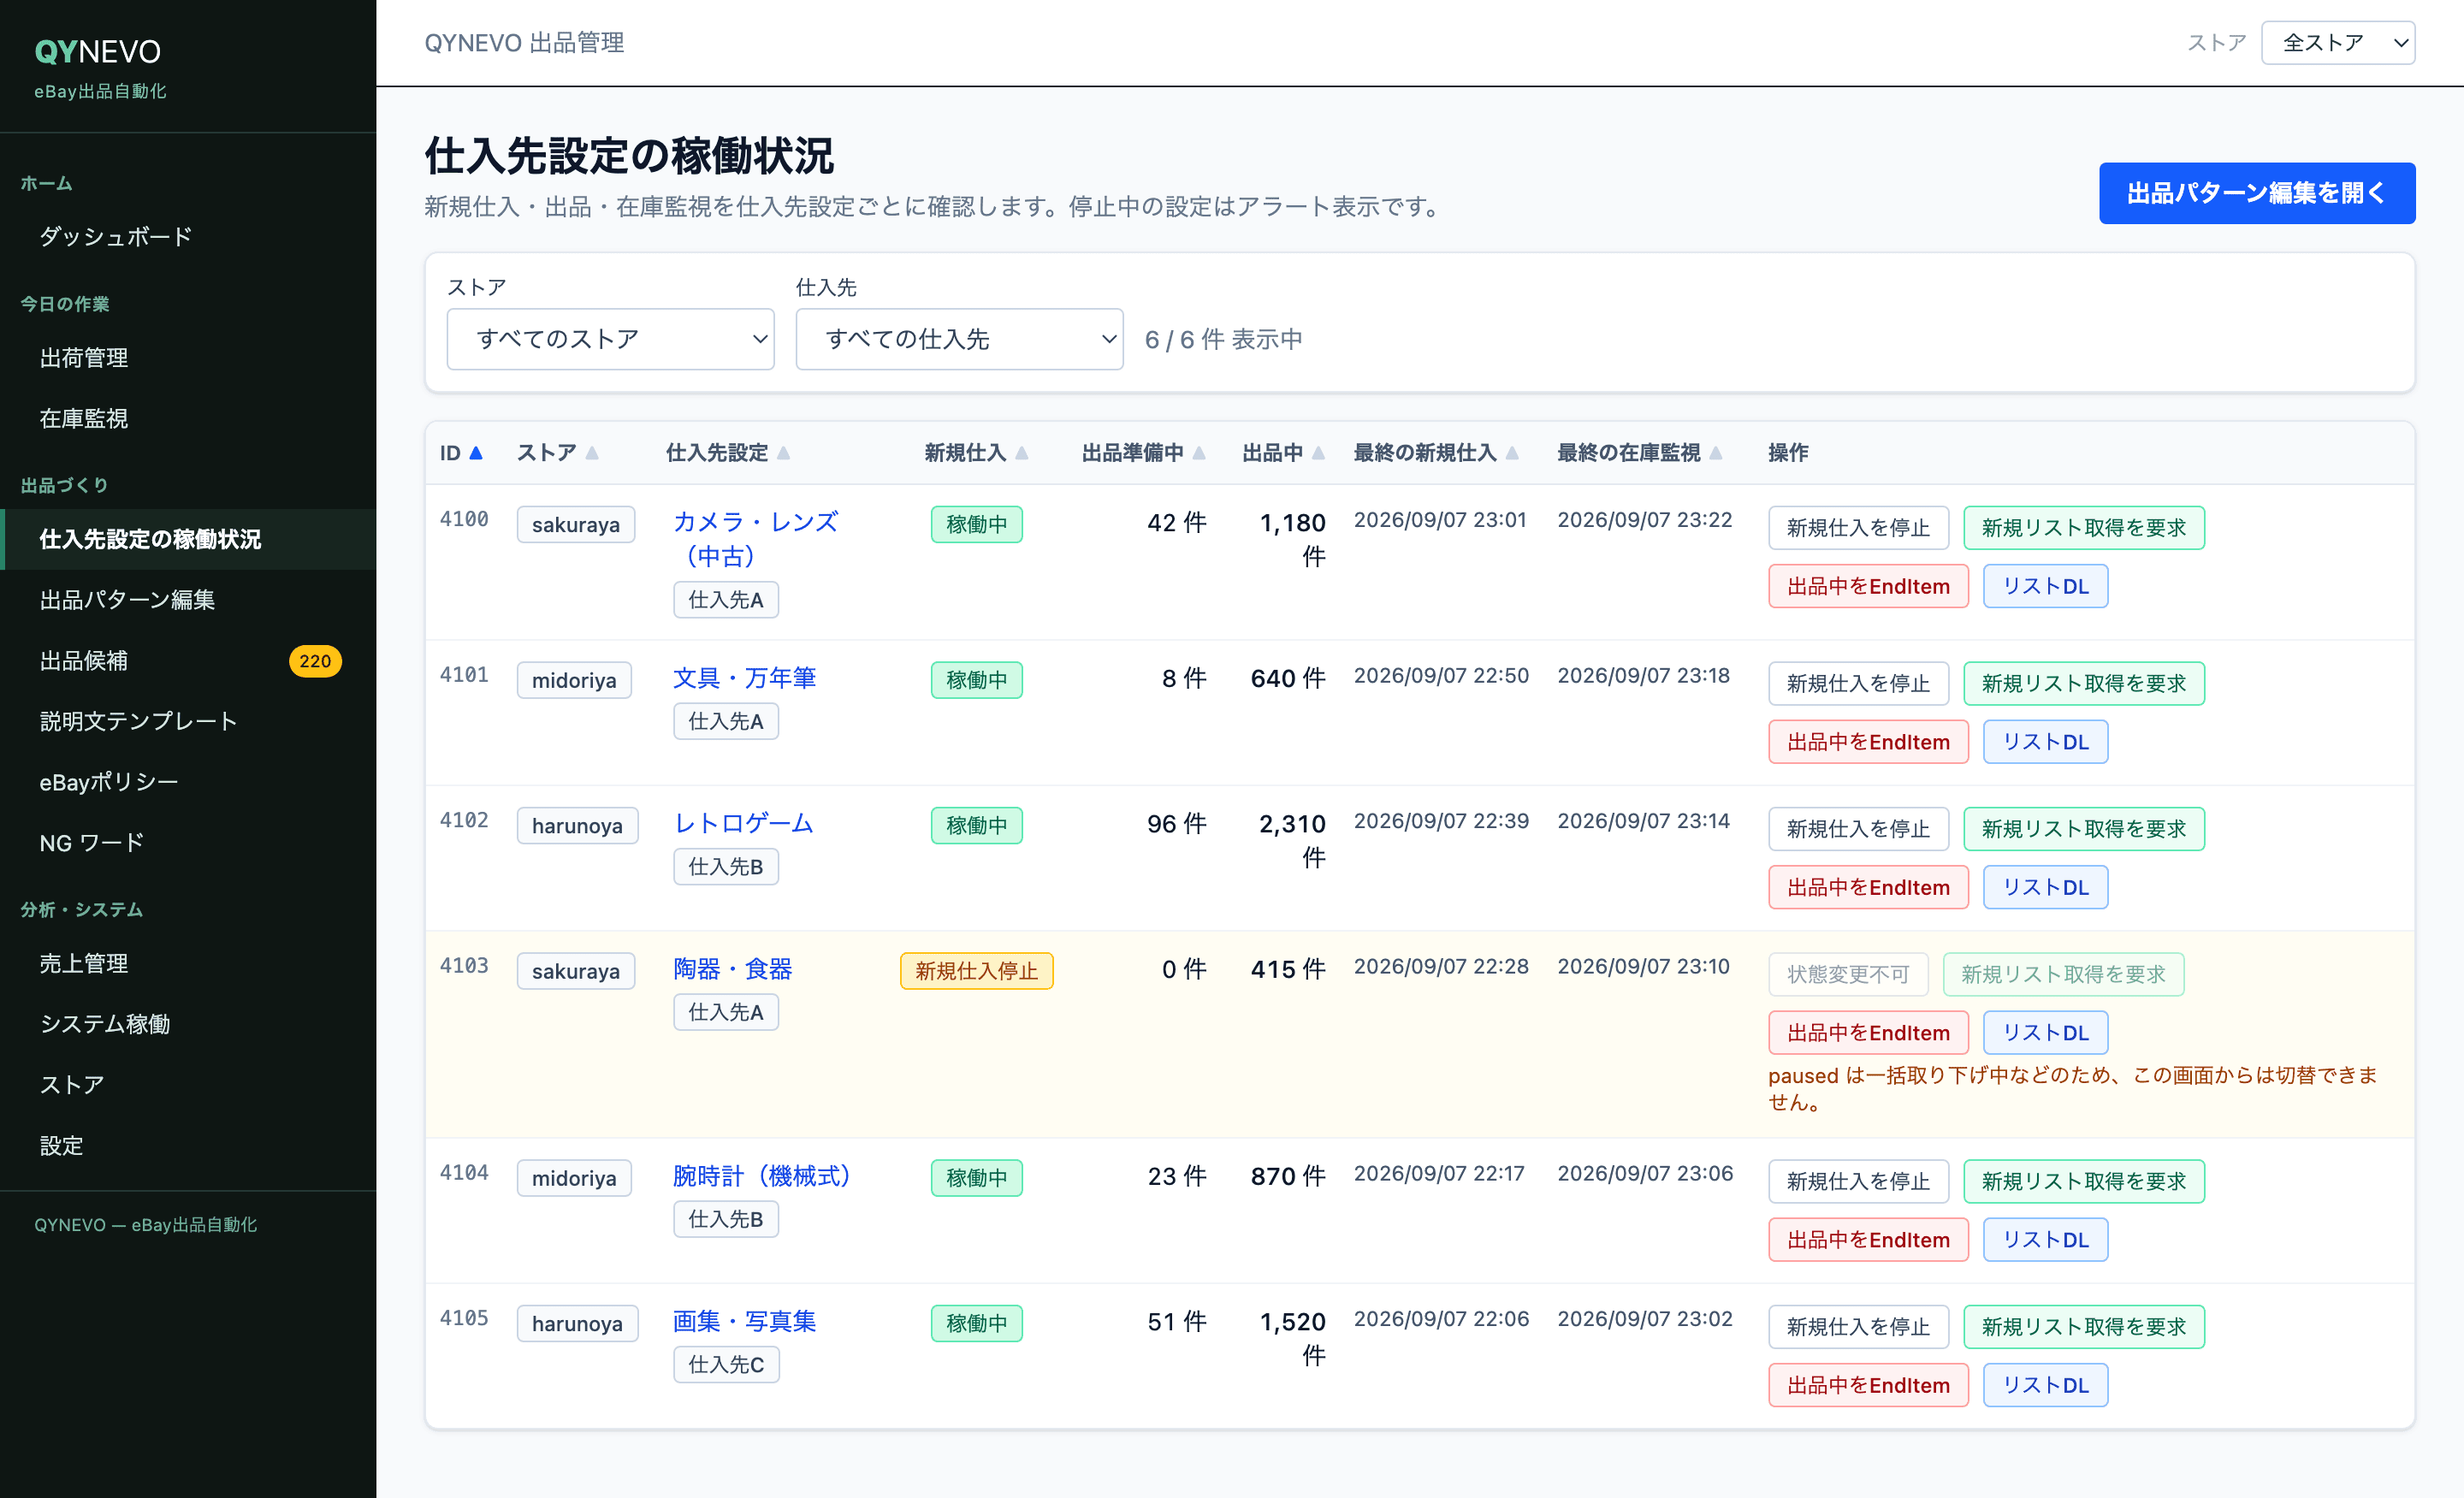Open レトロゲーム supplier link
This screenshot has width=2464, height=1498.
pyautogui.click(x=743, y=824)
